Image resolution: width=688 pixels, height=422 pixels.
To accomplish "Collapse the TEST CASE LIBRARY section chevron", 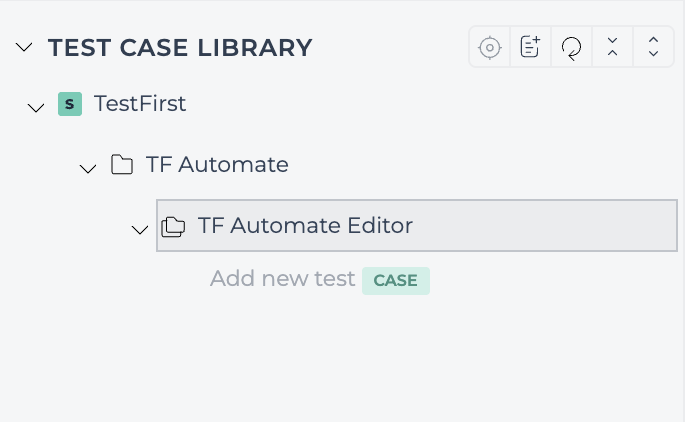I will tap(24, 46).
